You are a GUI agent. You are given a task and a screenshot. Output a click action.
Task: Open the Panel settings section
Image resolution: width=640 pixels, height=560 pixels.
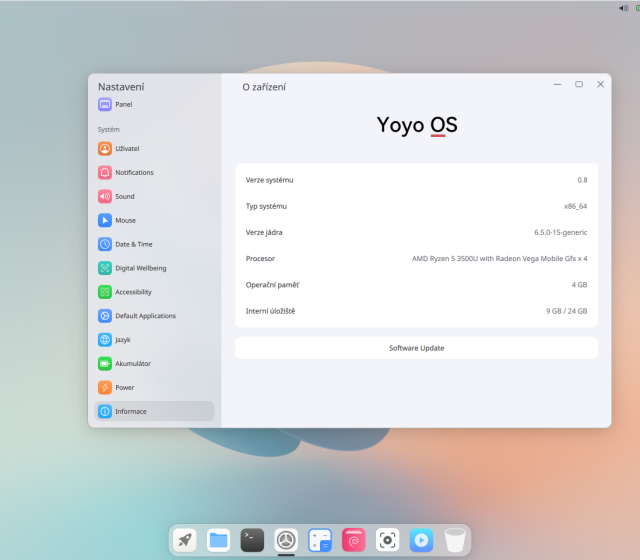point(123,104)
